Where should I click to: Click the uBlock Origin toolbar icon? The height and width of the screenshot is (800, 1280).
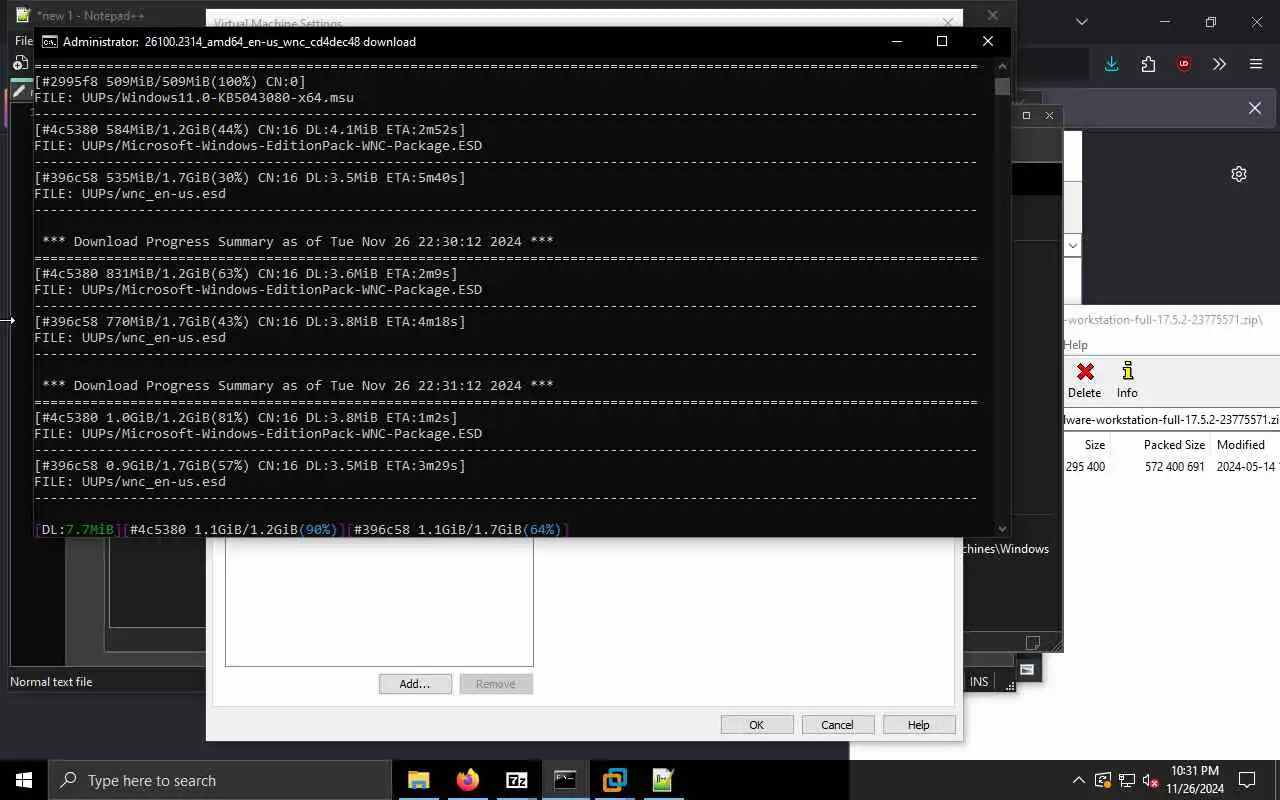[x=1184, y=64]
